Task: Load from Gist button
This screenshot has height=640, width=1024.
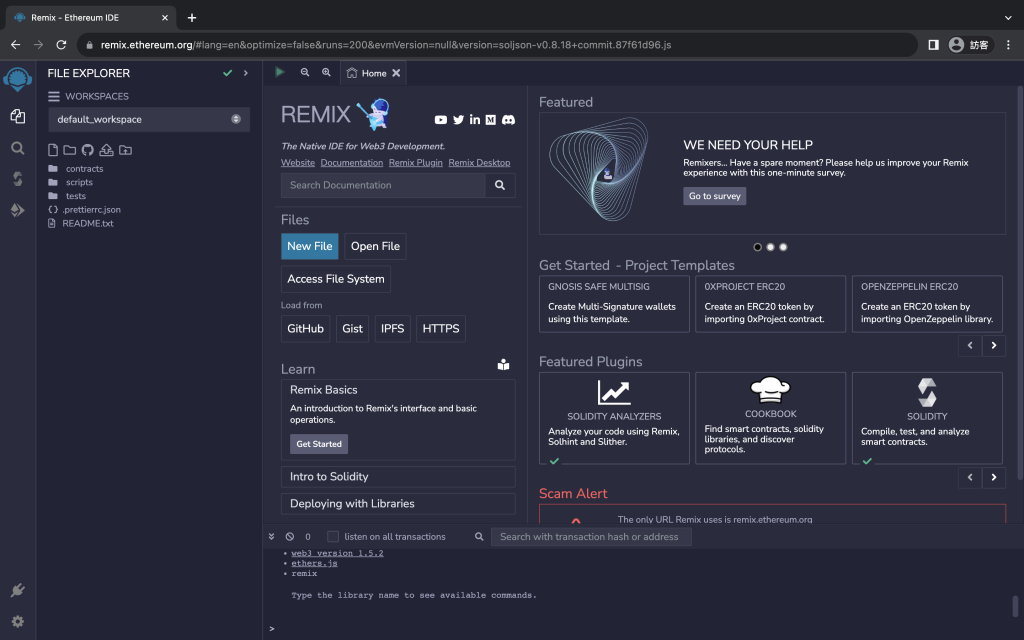Action: 352,328
